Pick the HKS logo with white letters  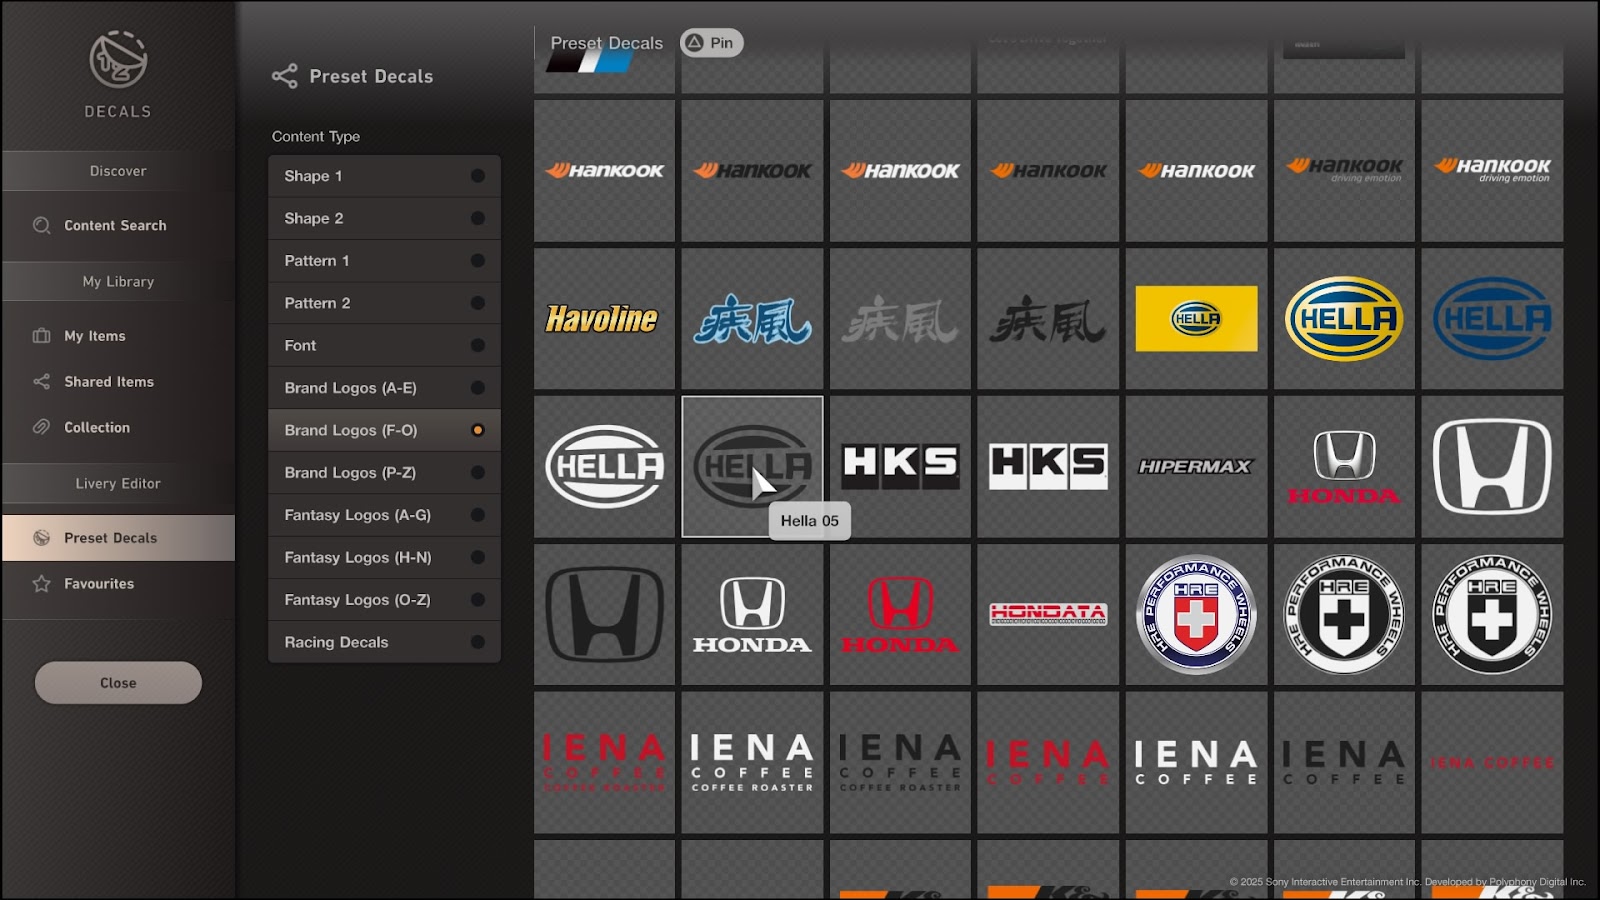900,467
